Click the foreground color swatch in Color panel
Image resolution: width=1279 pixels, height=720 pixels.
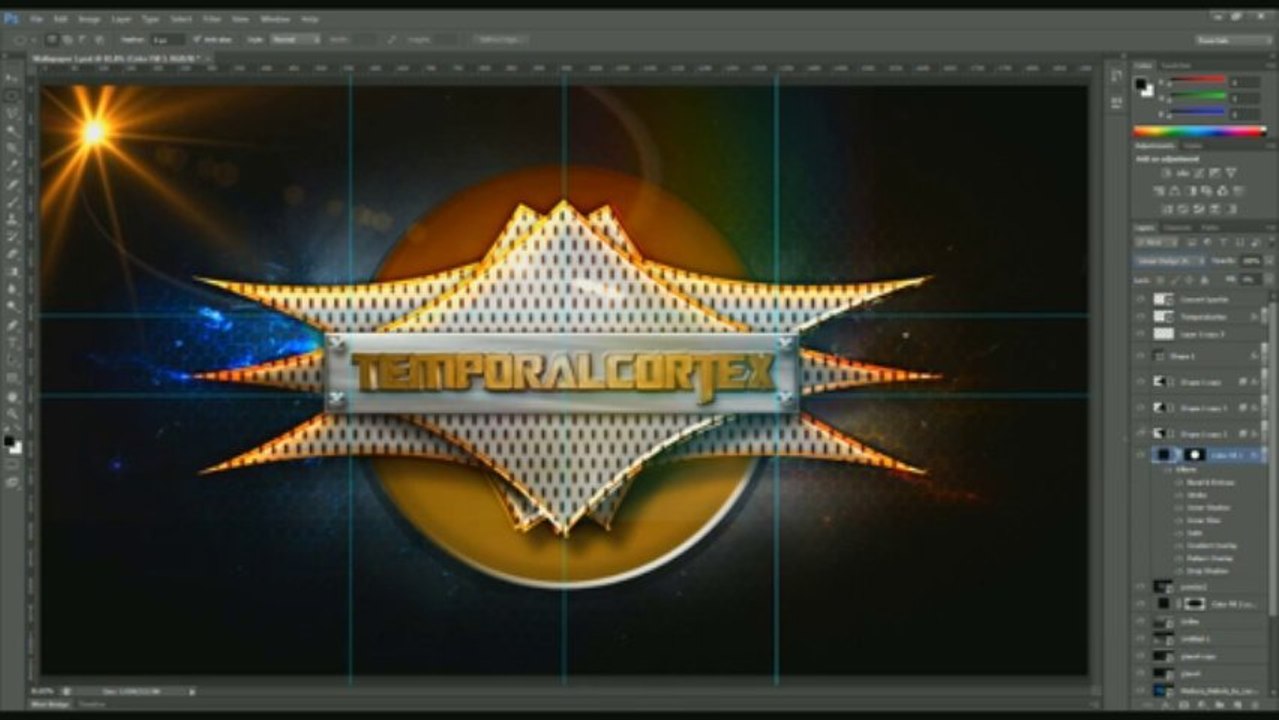click(x=1141, y=82)
